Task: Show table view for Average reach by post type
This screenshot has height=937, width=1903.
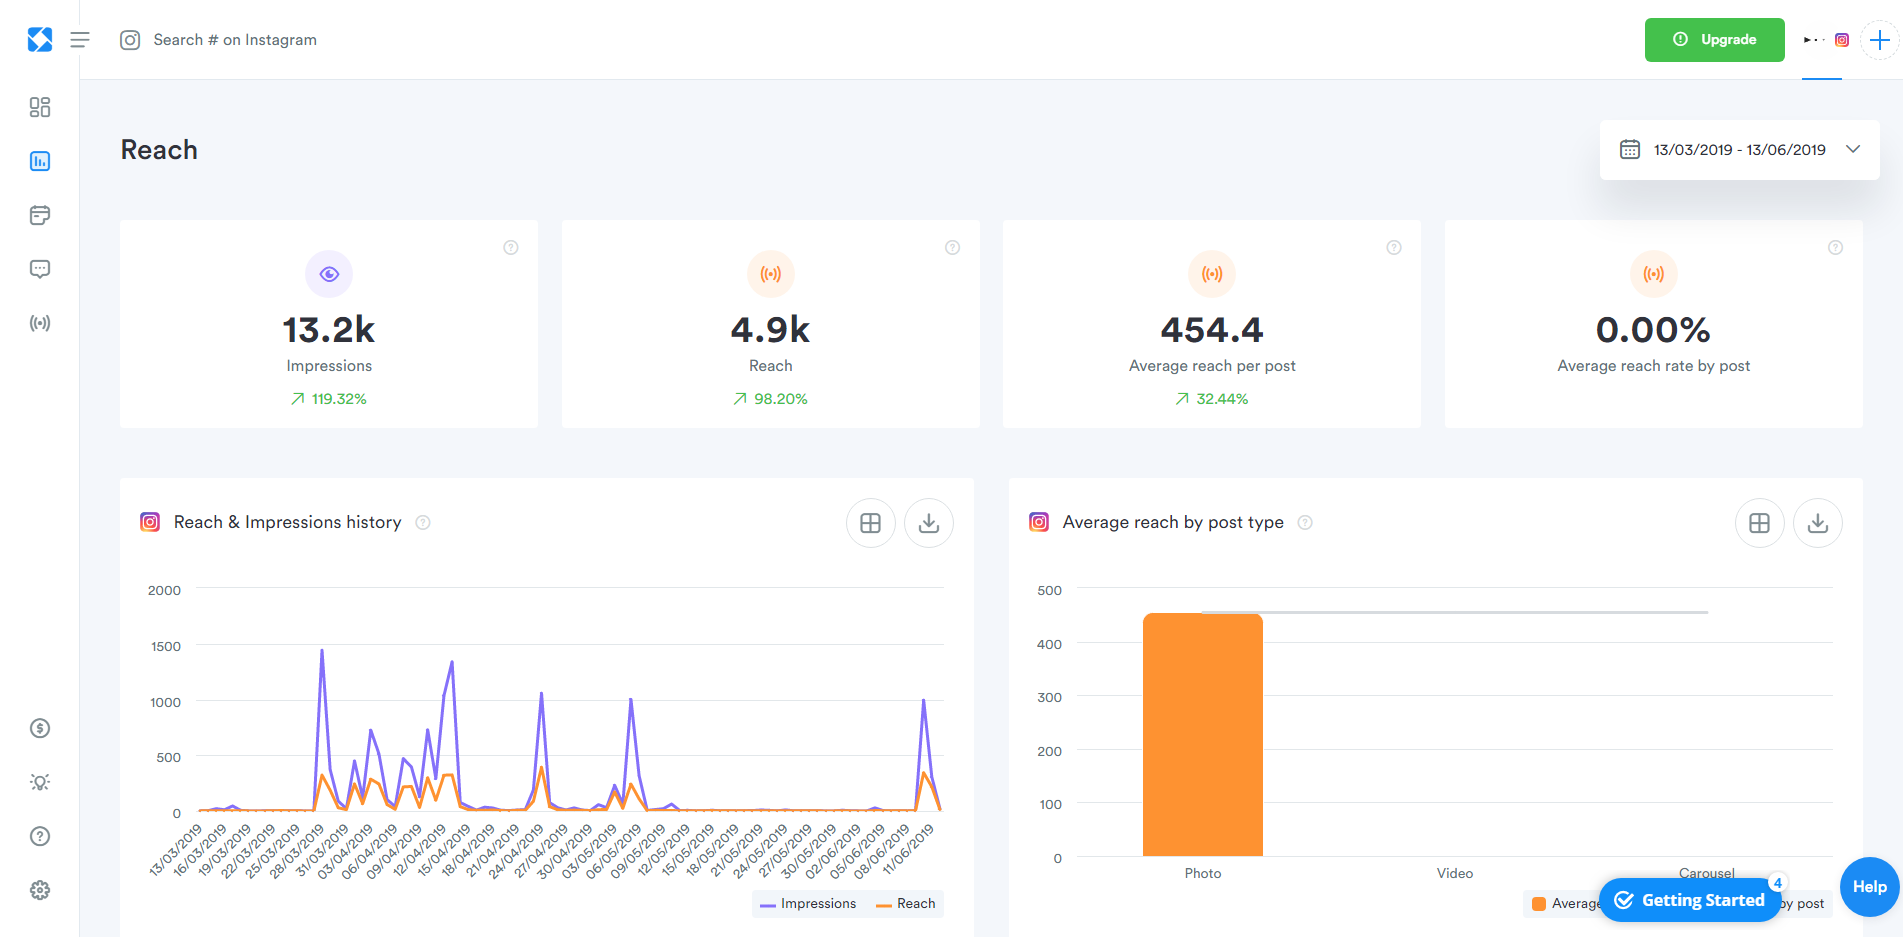Action: 1759,523
